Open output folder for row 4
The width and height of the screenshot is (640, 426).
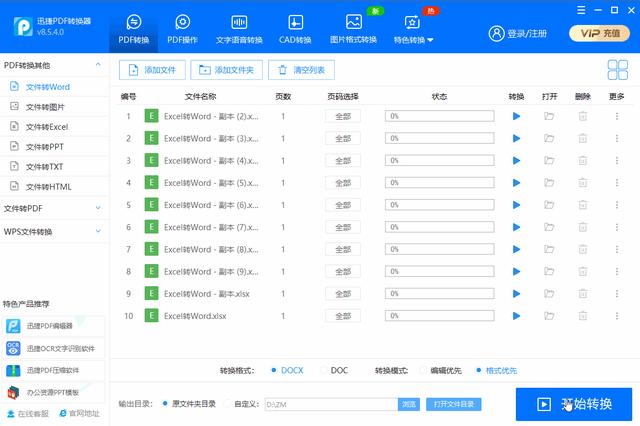[549, 183]
